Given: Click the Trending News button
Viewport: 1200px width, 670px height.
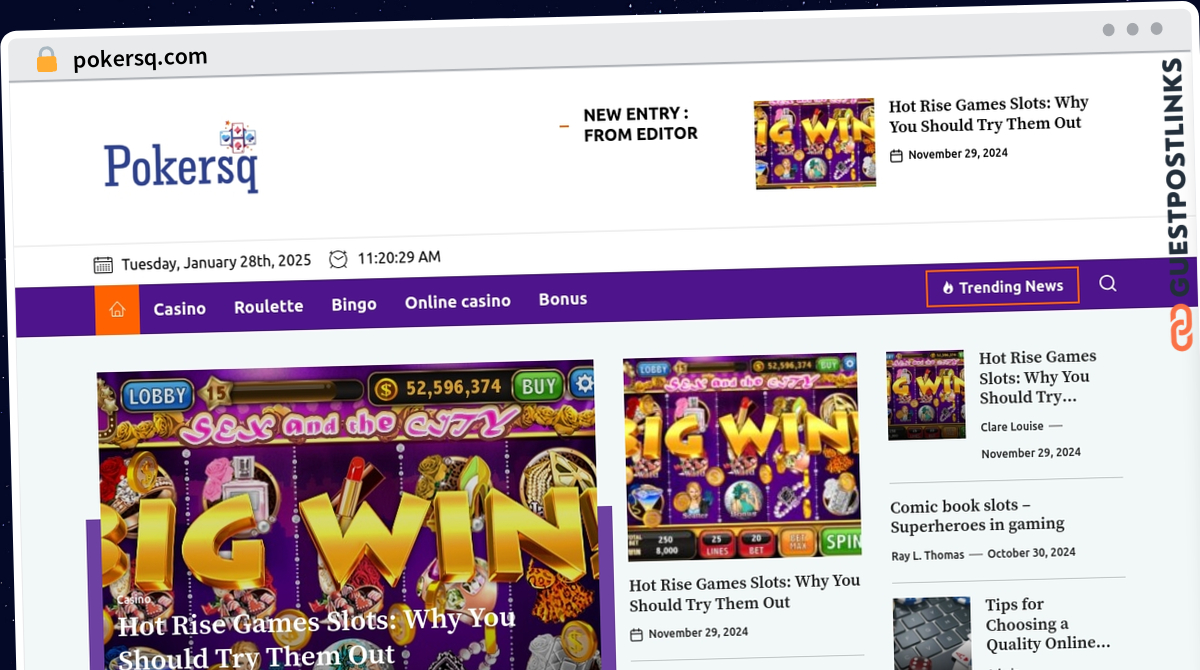Looking at the screenshot, I should 1002,287.
